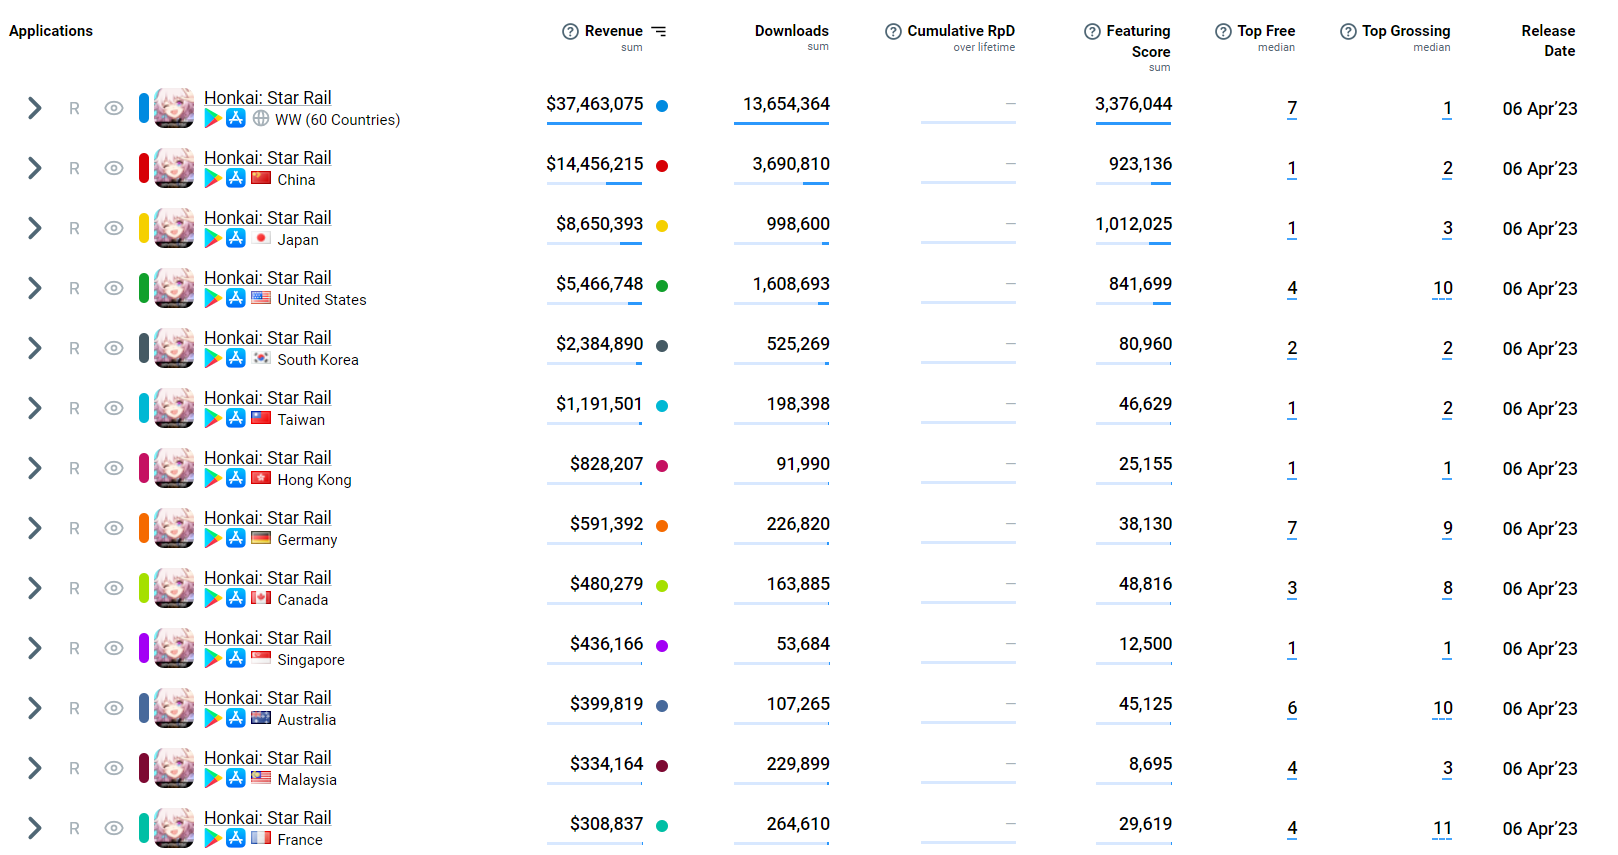Click revenue value $37,463,075
This screenshot has height=855, width=1618.
coord(595,104)
